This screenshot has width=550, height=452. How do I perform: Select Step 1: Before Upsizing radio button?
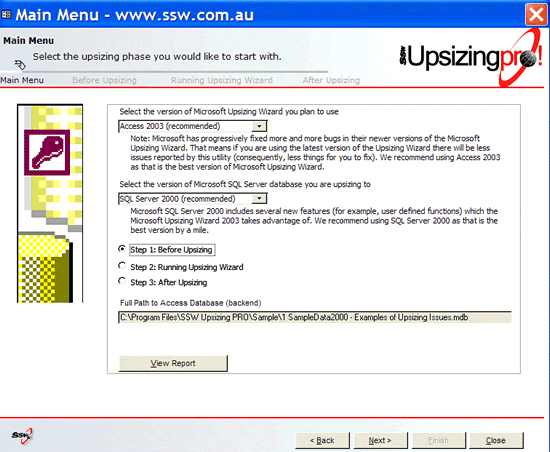pyautogui.click(x=122, y=249)
